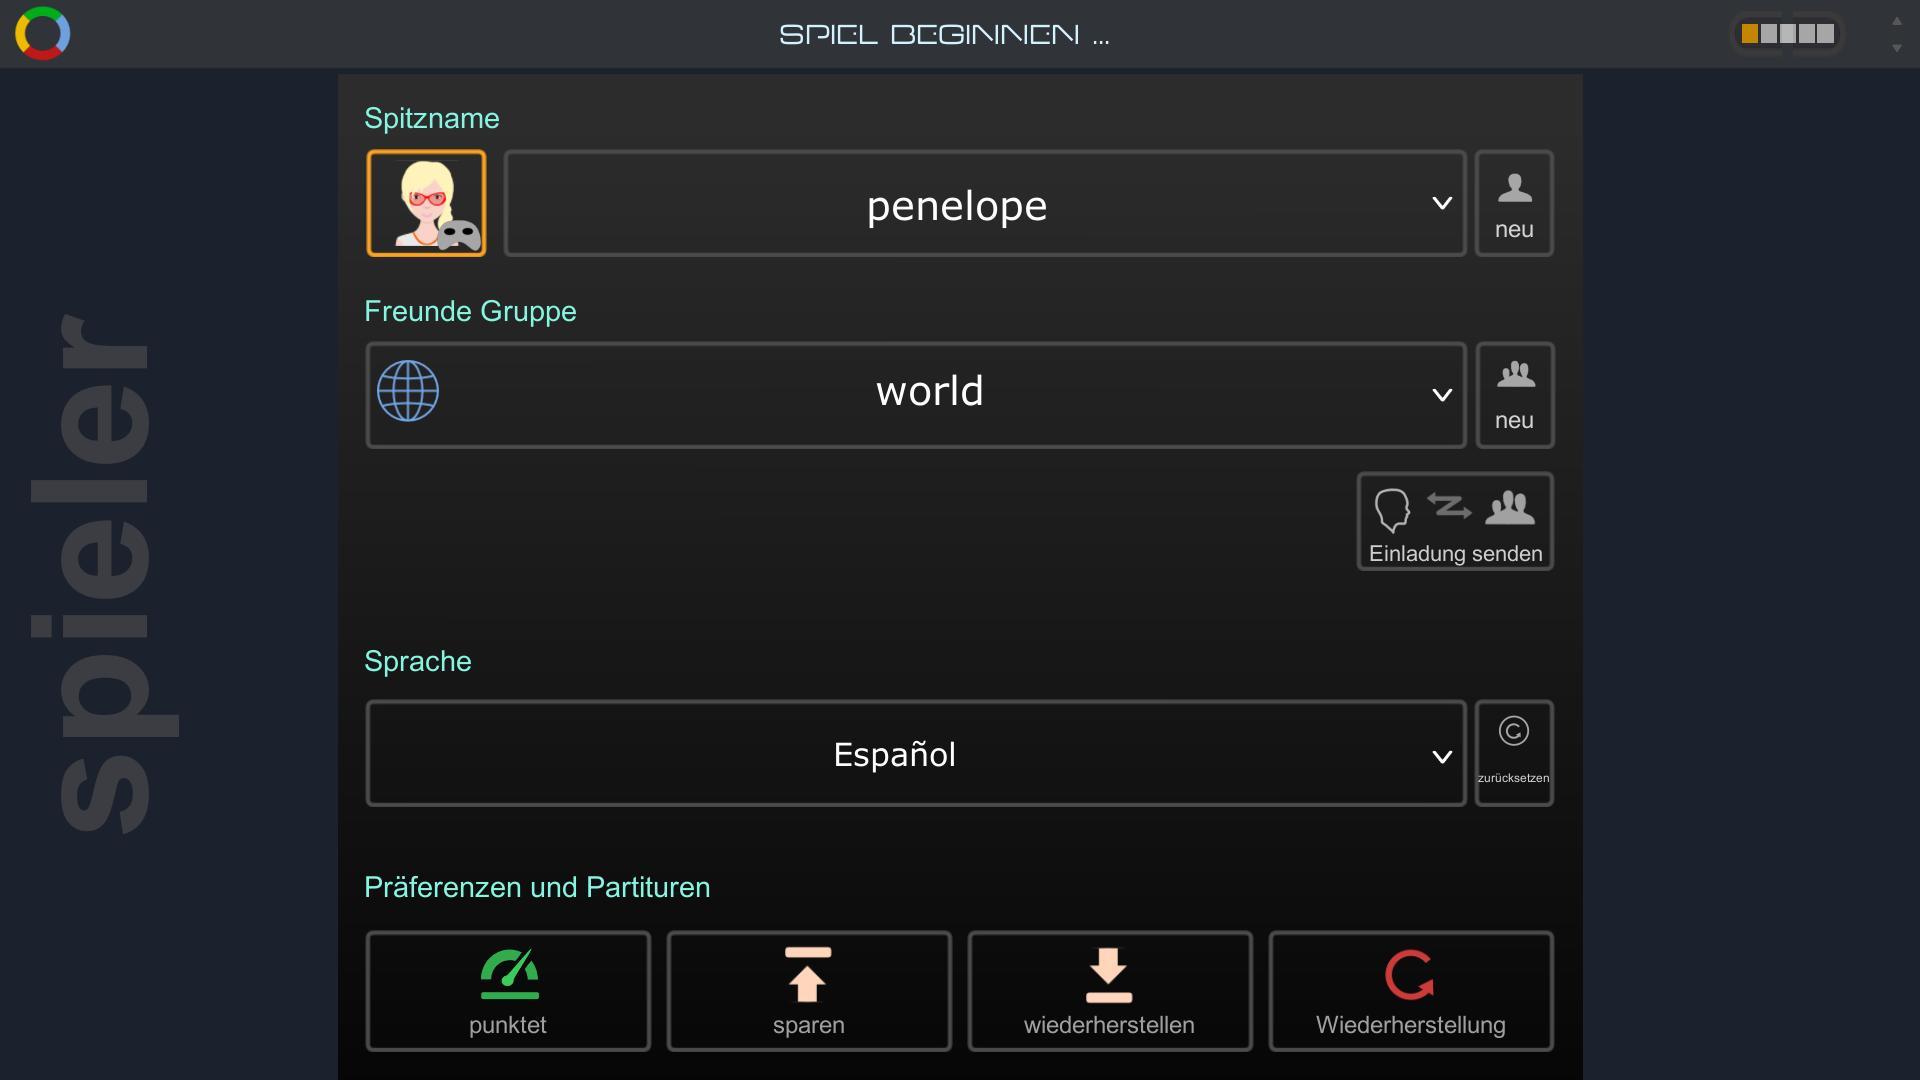
Task: Open the Español language dropdown
Action: [x=916, y=753]
